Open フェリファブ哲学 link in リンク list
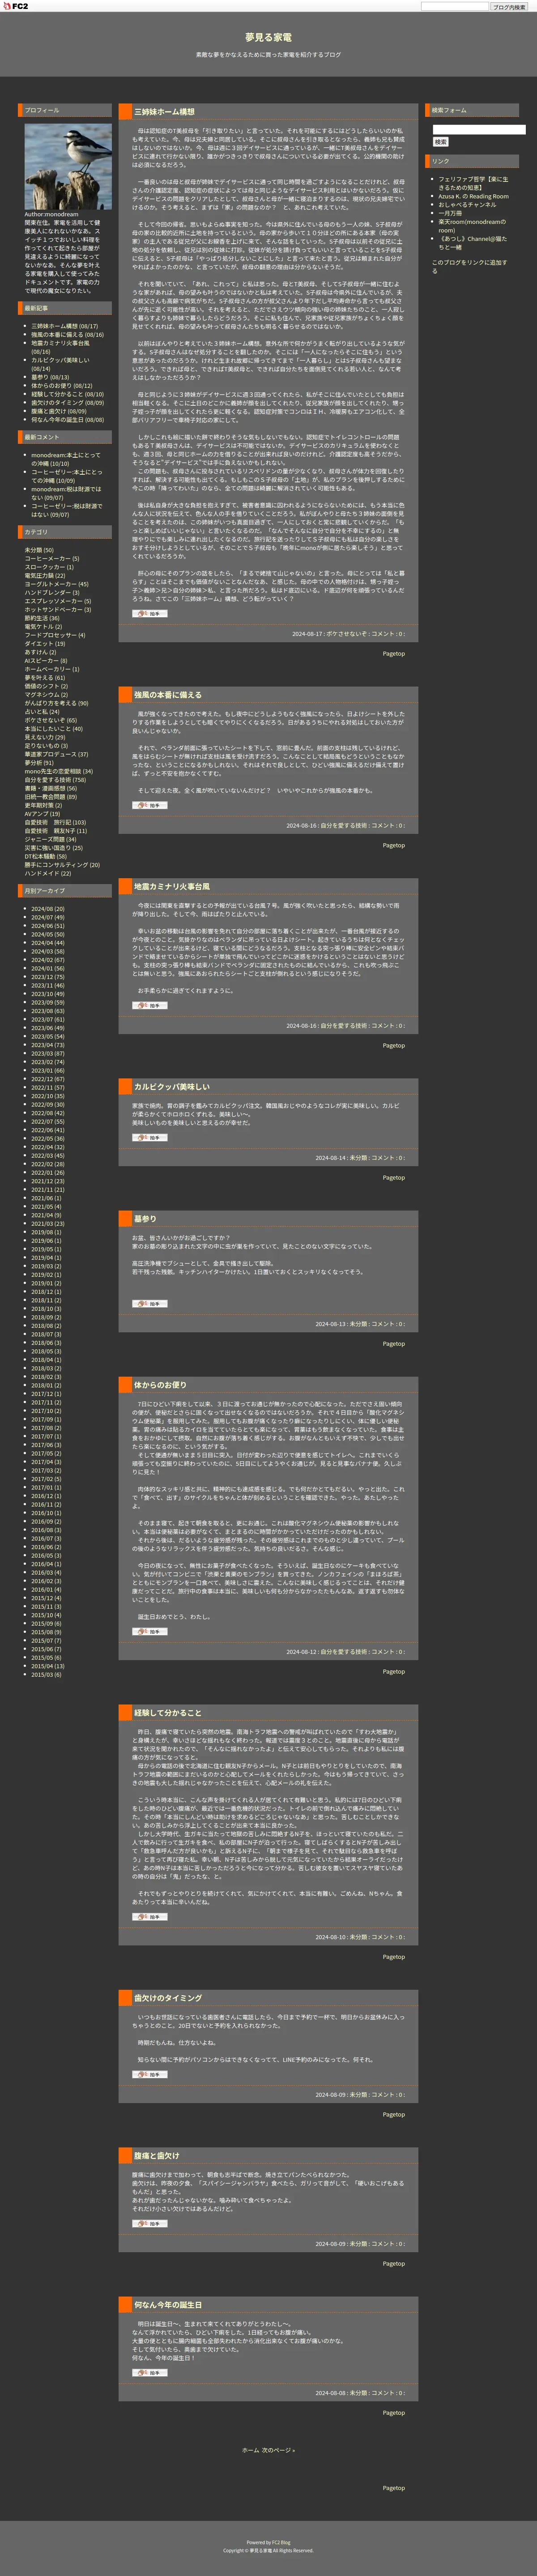 (x=473, y=184)
